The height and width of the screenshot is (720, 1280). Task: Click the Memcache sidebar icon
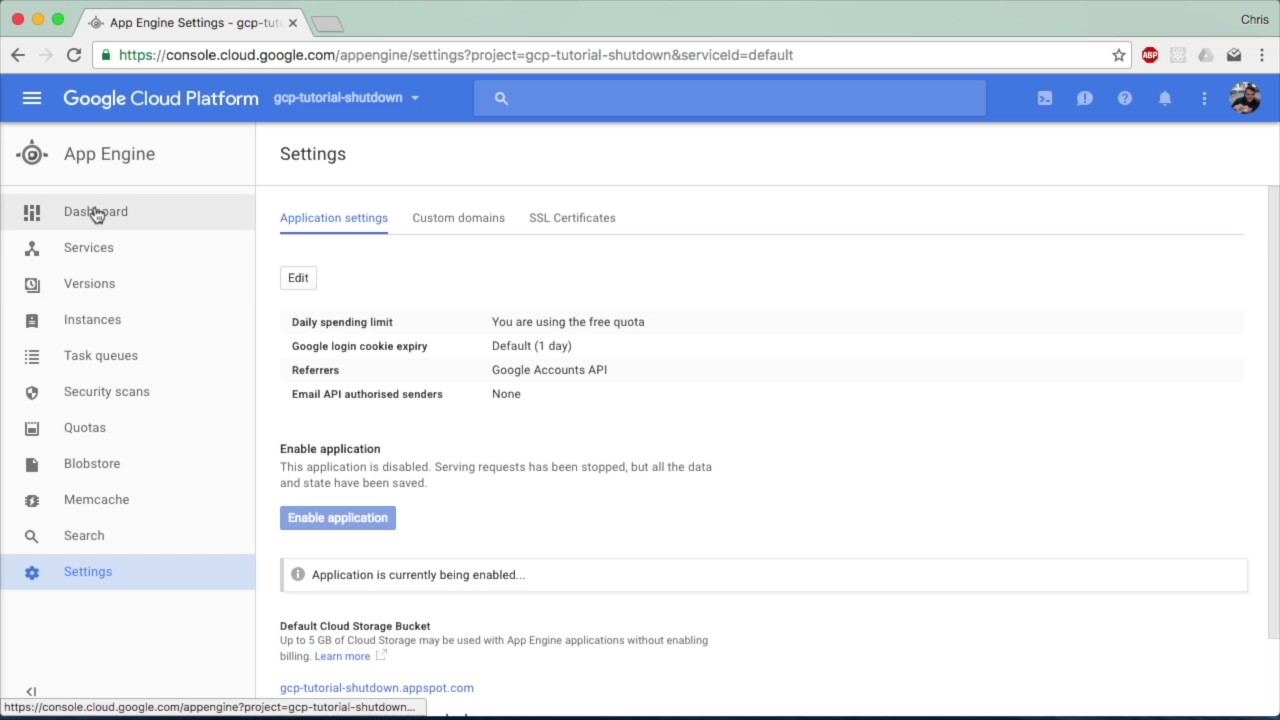[x=32, y=500]
